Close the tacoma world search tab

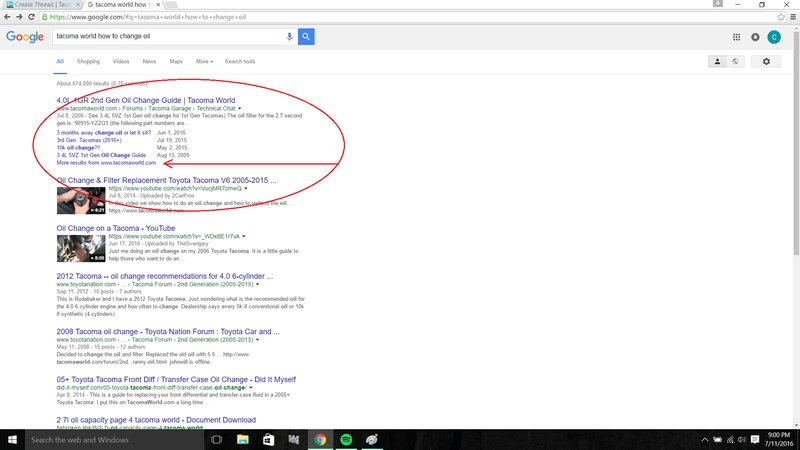pyautogui.click(x=158, y=5)
